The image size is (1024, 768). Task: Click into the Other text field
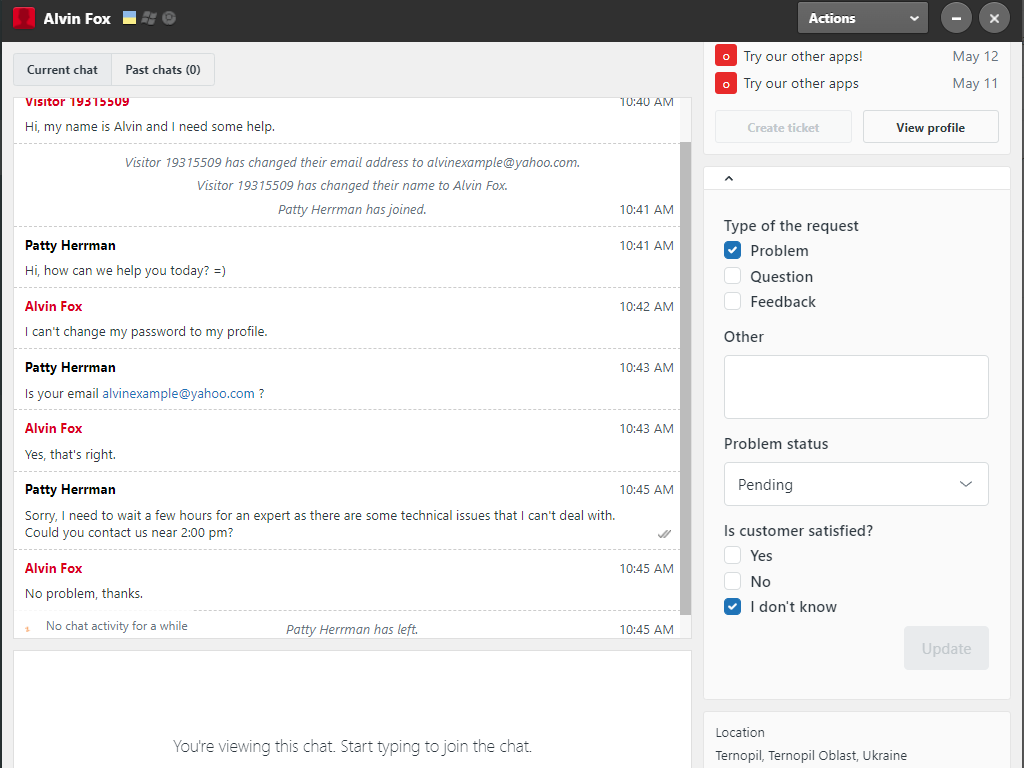tap(856, 387)
